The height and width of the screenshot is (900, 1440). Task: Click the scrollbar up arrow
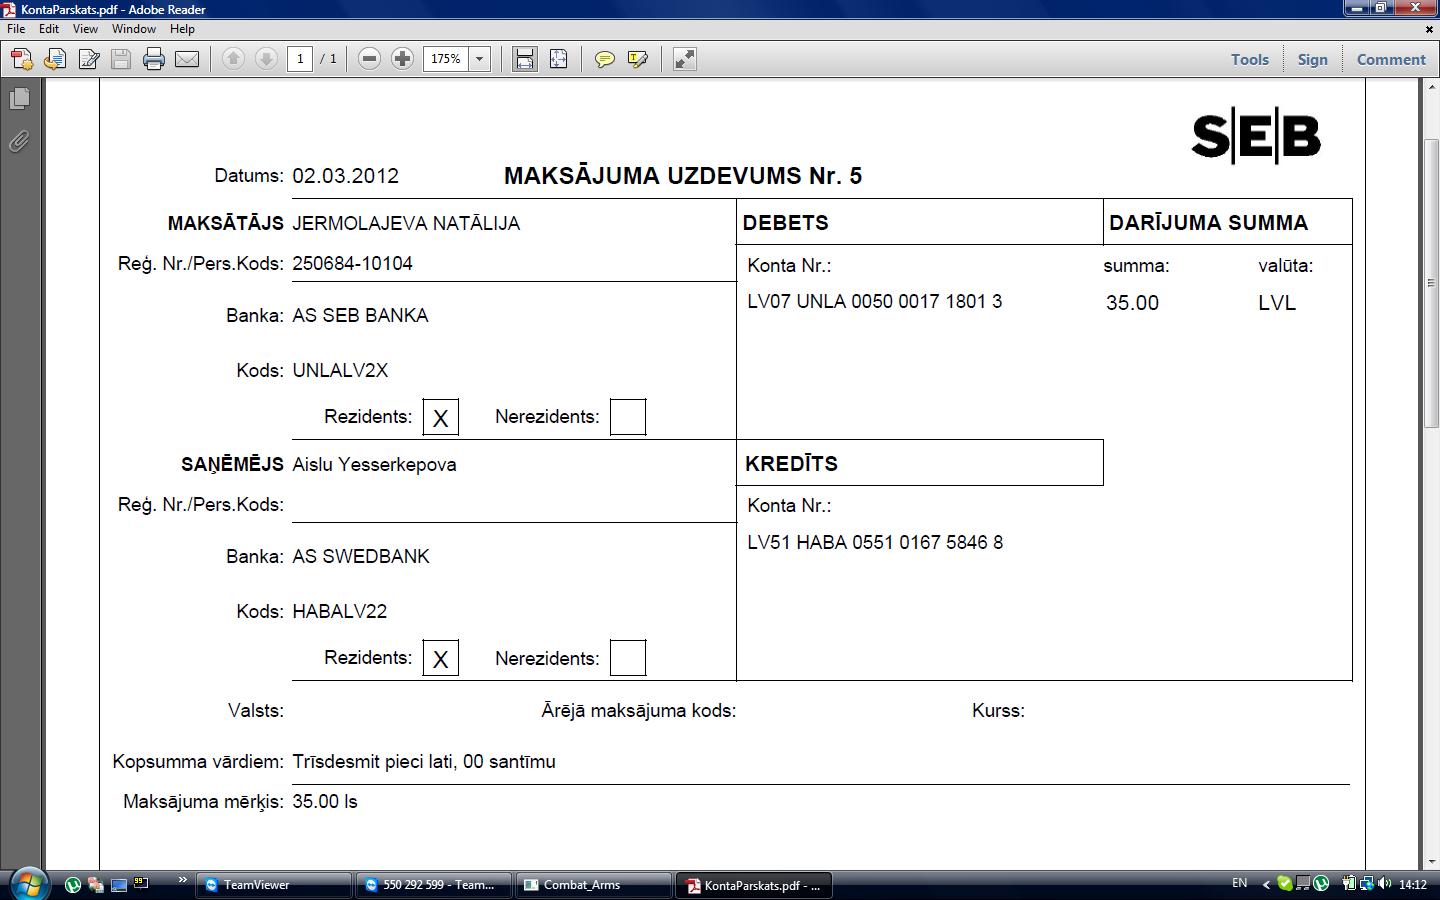[x=1431, y=87]
